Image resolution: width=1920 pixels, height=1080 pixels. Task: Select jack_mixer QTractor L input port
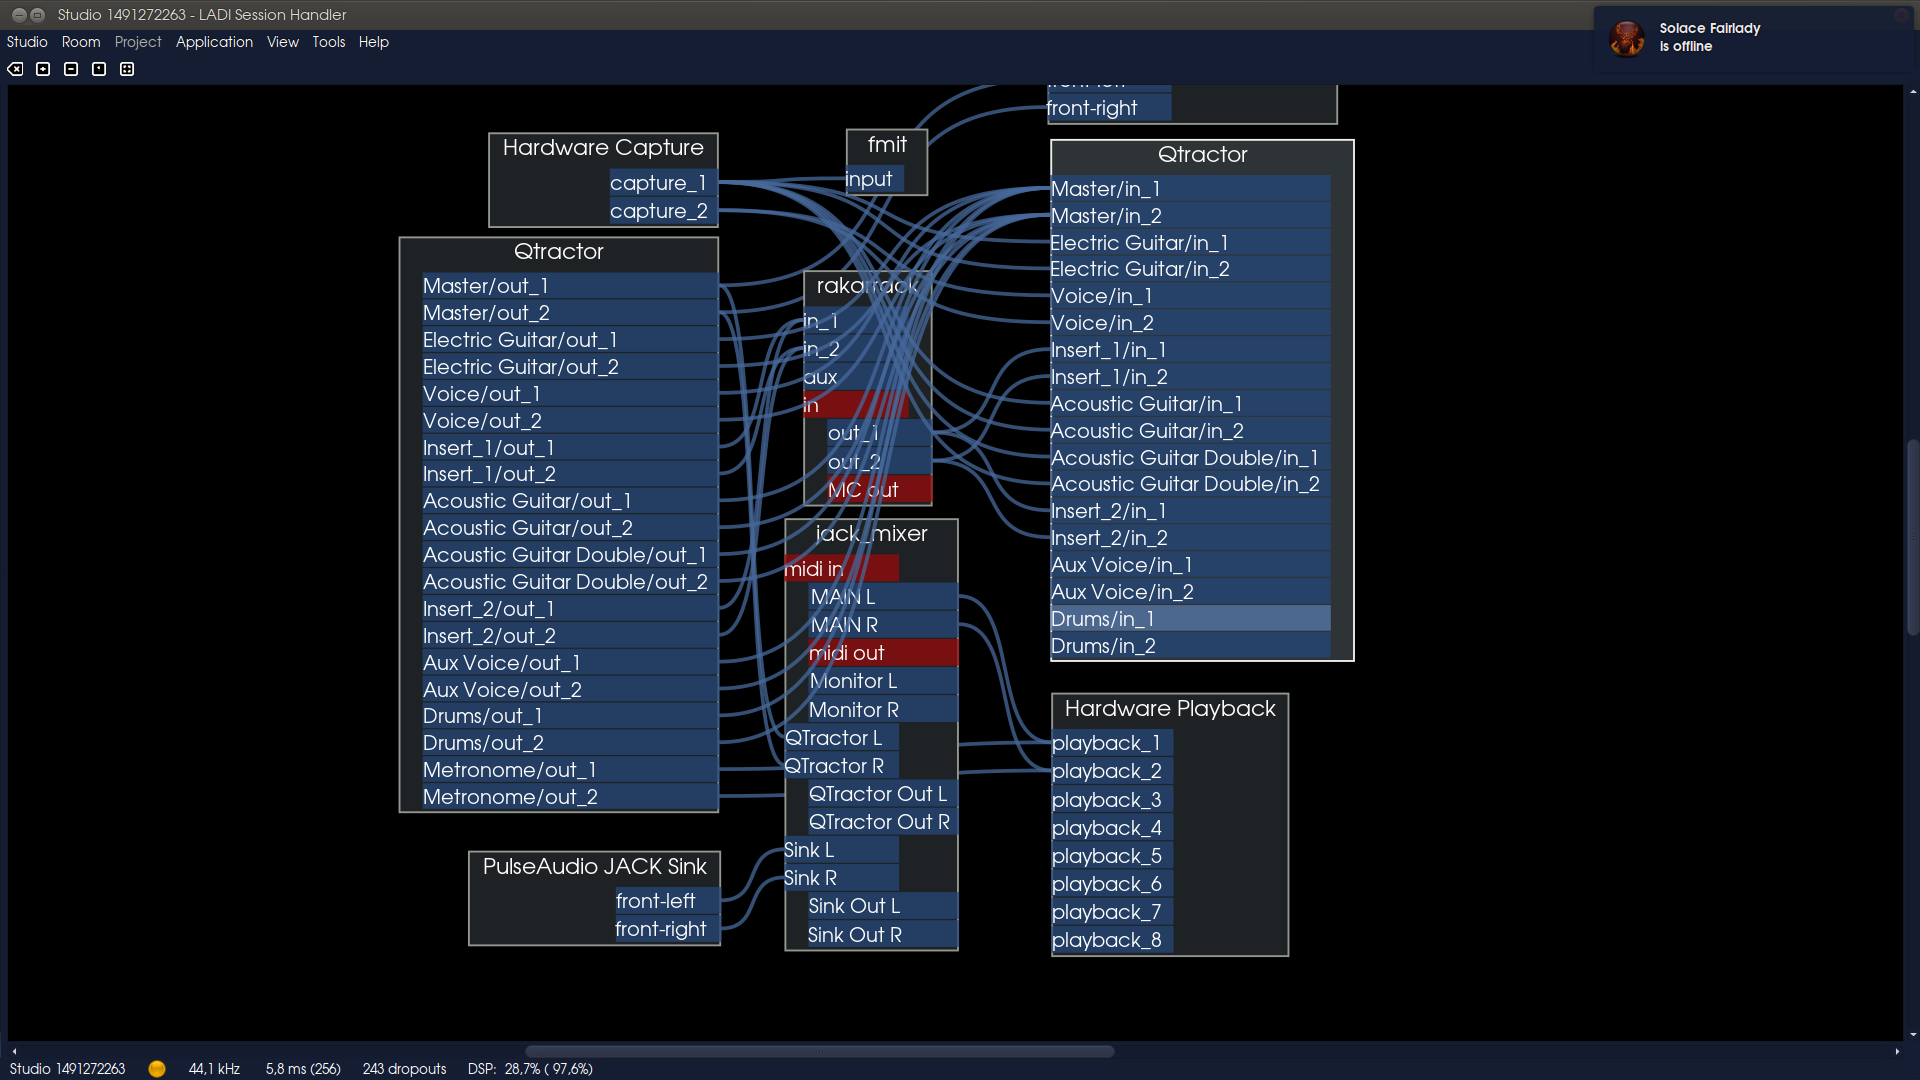pos(841,738)
